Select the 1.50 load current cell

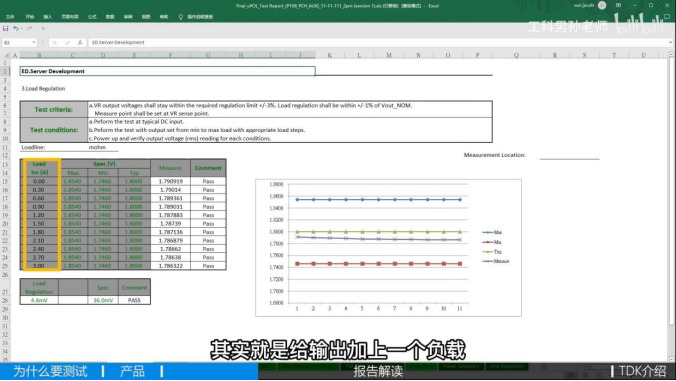[x=39, y=224]
